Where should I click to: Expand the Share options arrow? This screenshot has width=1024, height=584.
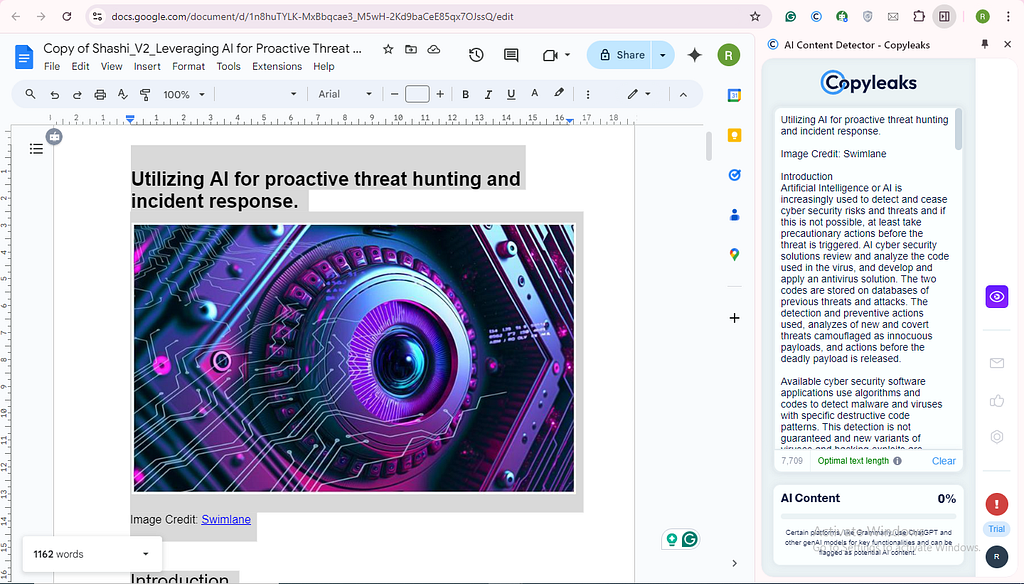pos(663,56)
